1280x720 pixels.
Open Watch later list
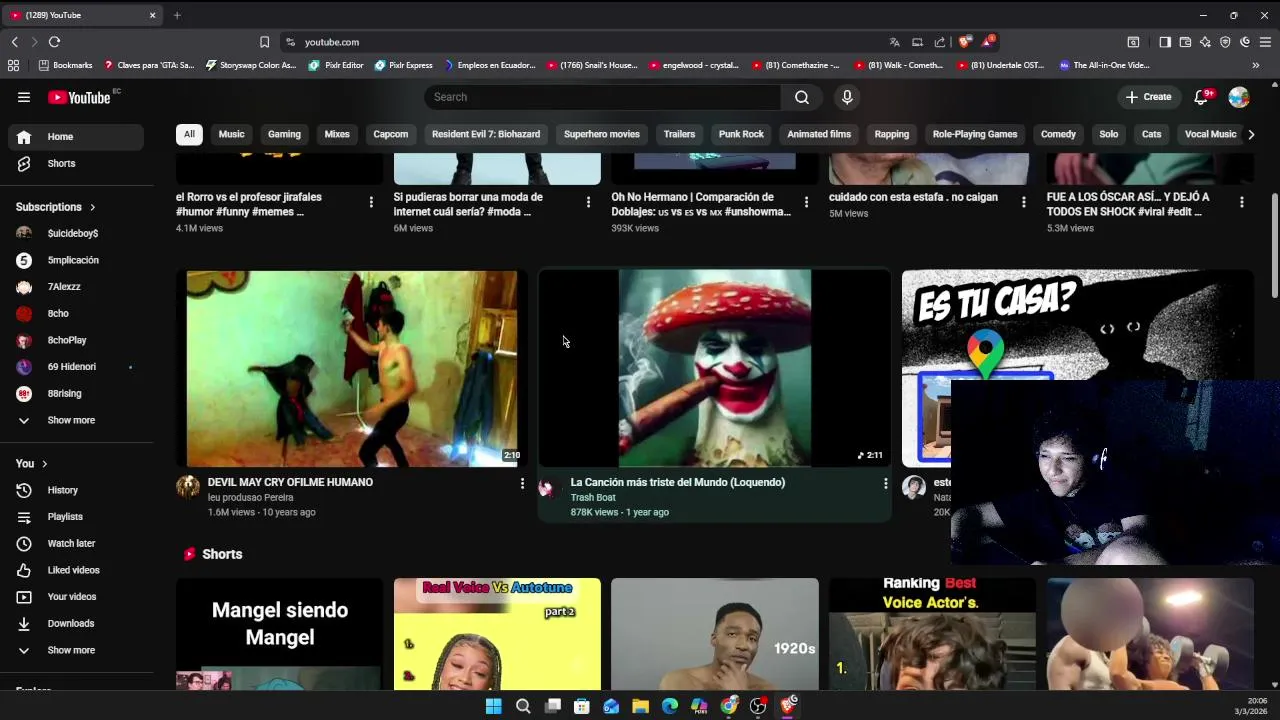coord(77,543)
